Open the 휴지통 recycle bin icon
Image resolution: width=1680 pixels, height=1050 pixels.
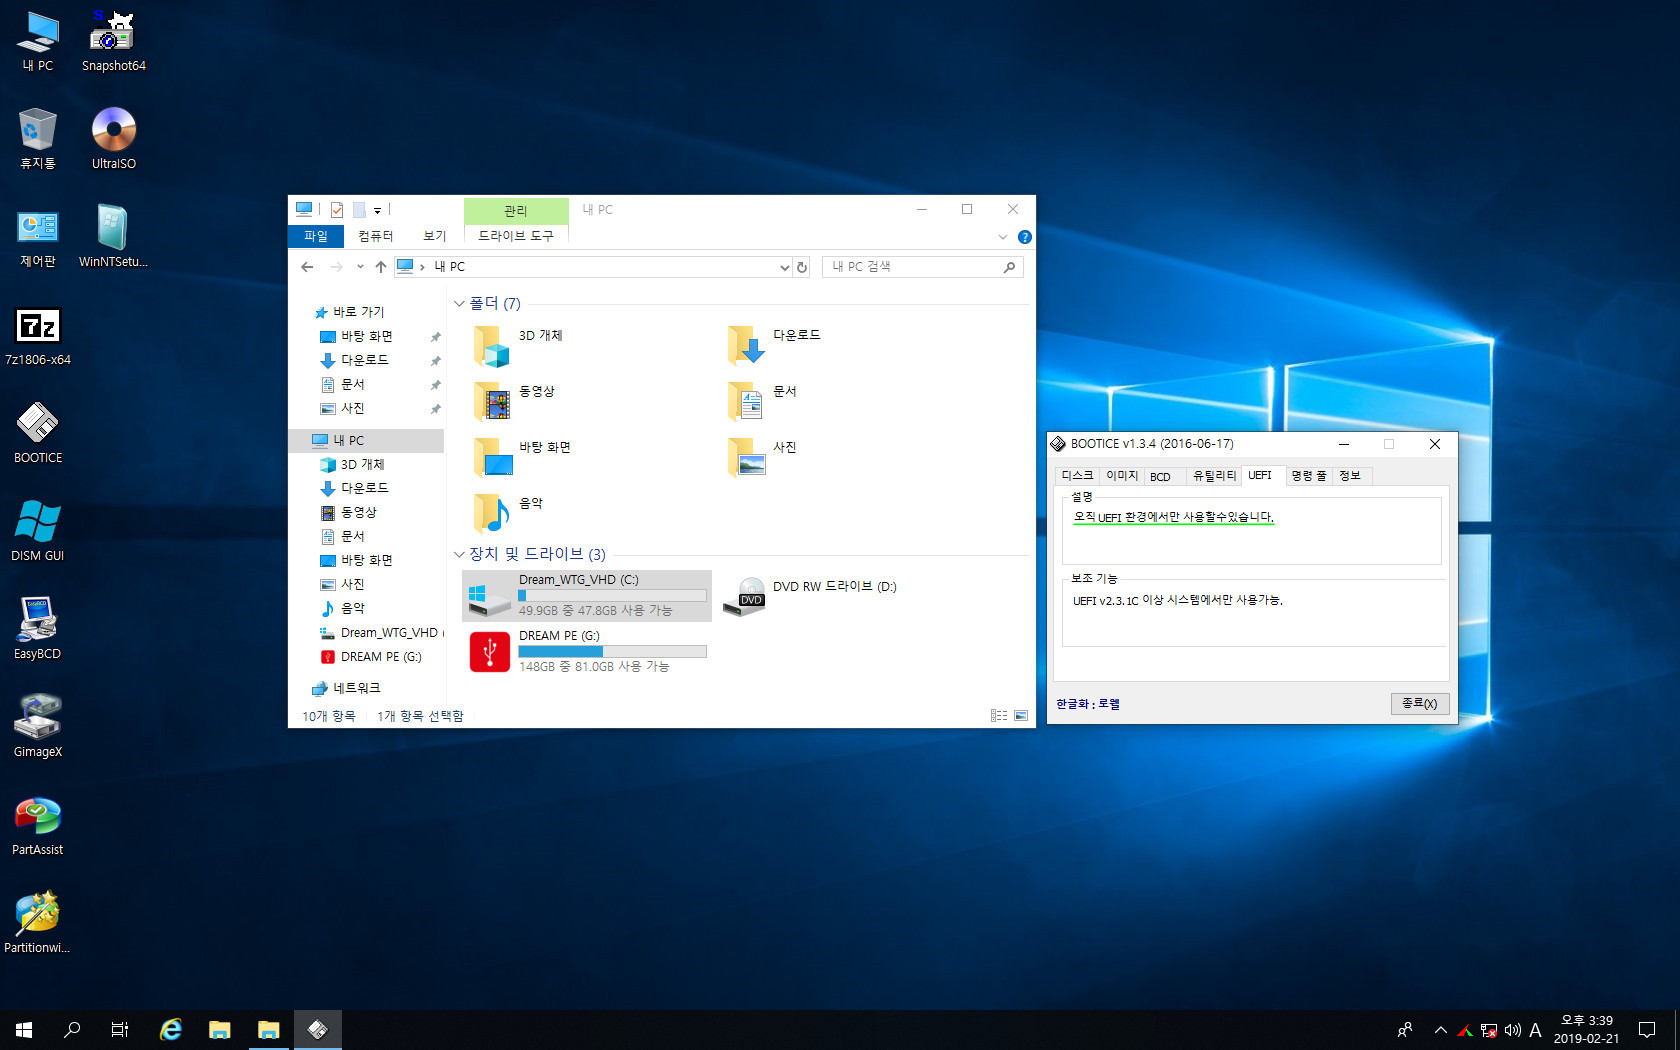[38, 139]
